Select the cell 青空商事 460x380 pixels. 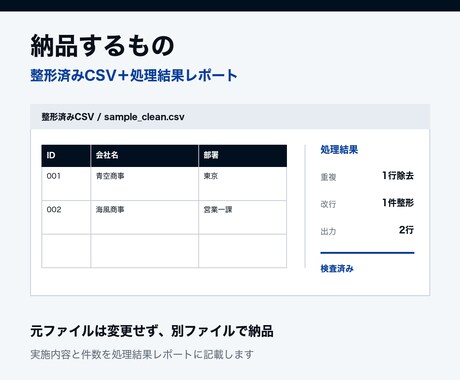pyautogui.click(x=144, y=184)
